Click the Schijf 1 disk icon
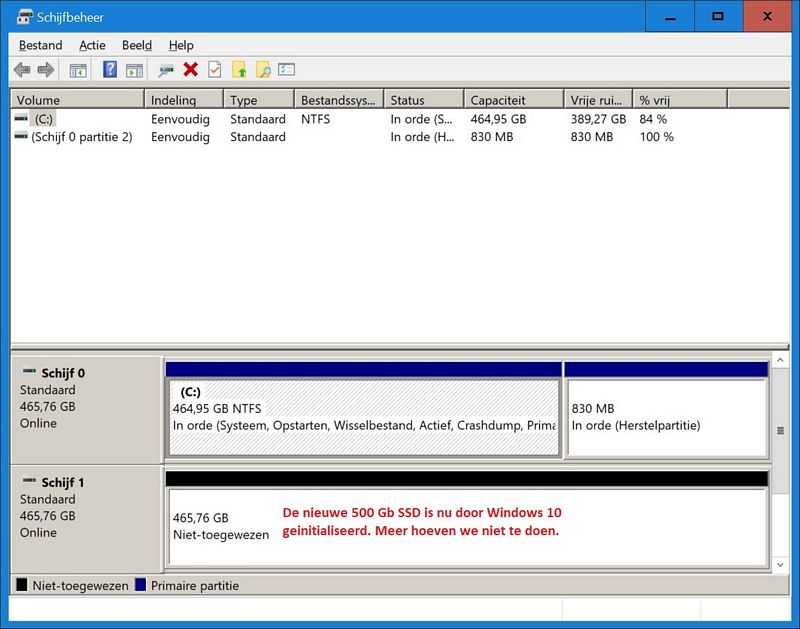Image resolution: width=800 pixels, height=629 pixels. (x=29, y=481)
